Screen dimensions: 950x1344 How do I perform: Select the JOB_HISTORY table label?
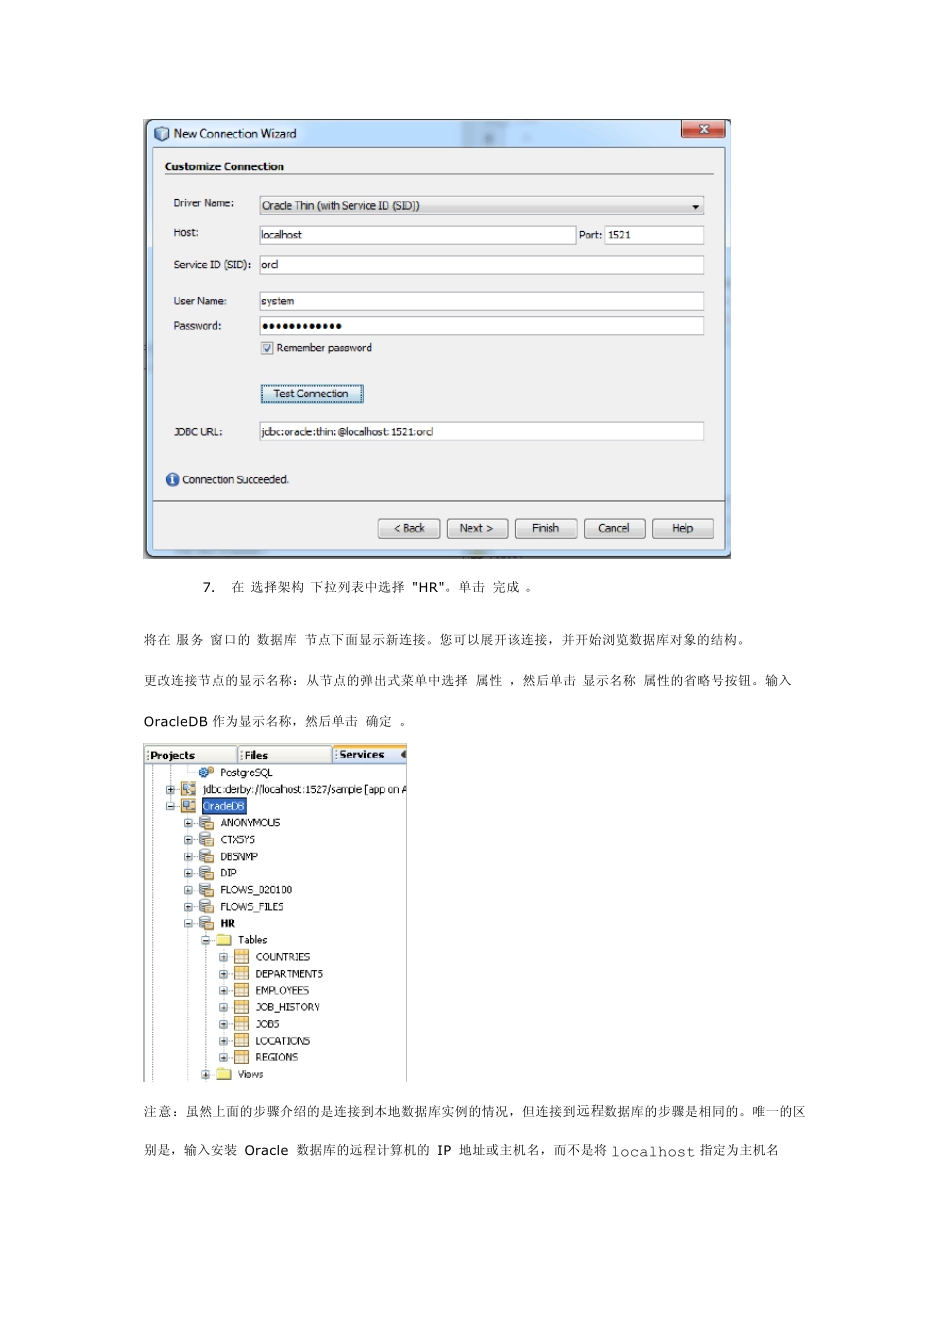pyautogui.click(x=288, y=1007)
